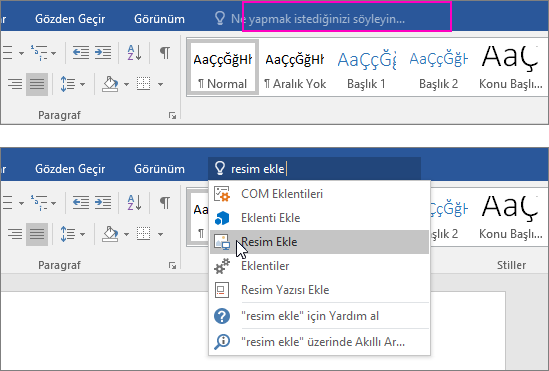Open Görünüm tab beside the 'resim ekle' search
This screenshot has width=549, height=371.
(x=159, y=169)
